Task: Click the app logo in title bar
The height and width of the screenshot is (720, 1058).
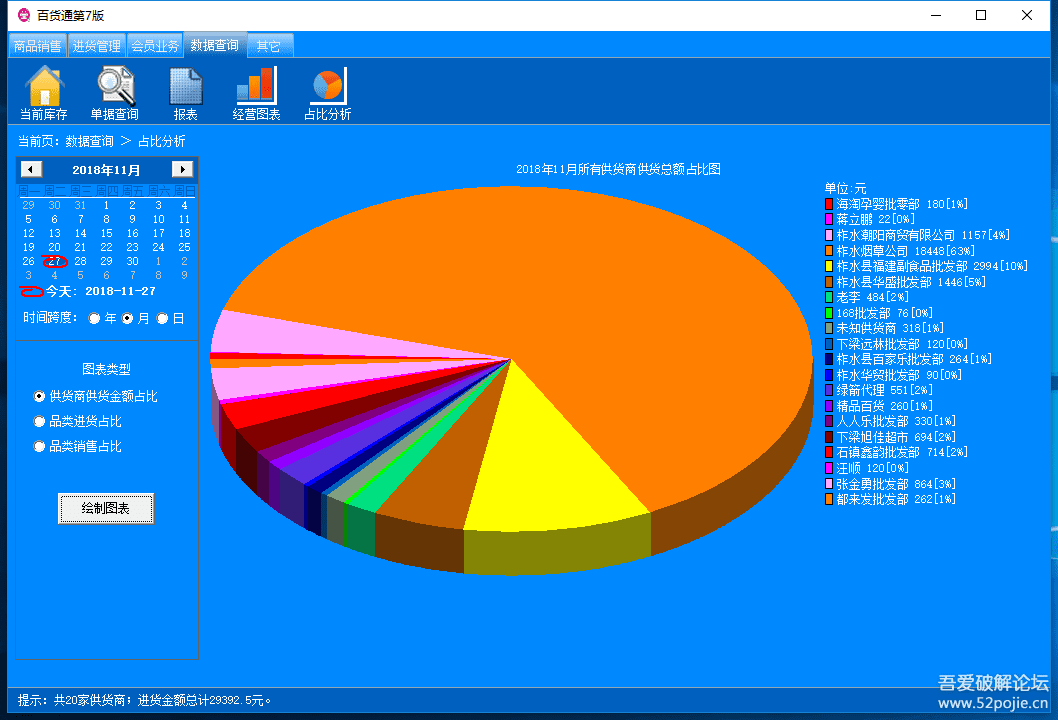Action: [24, 15]
